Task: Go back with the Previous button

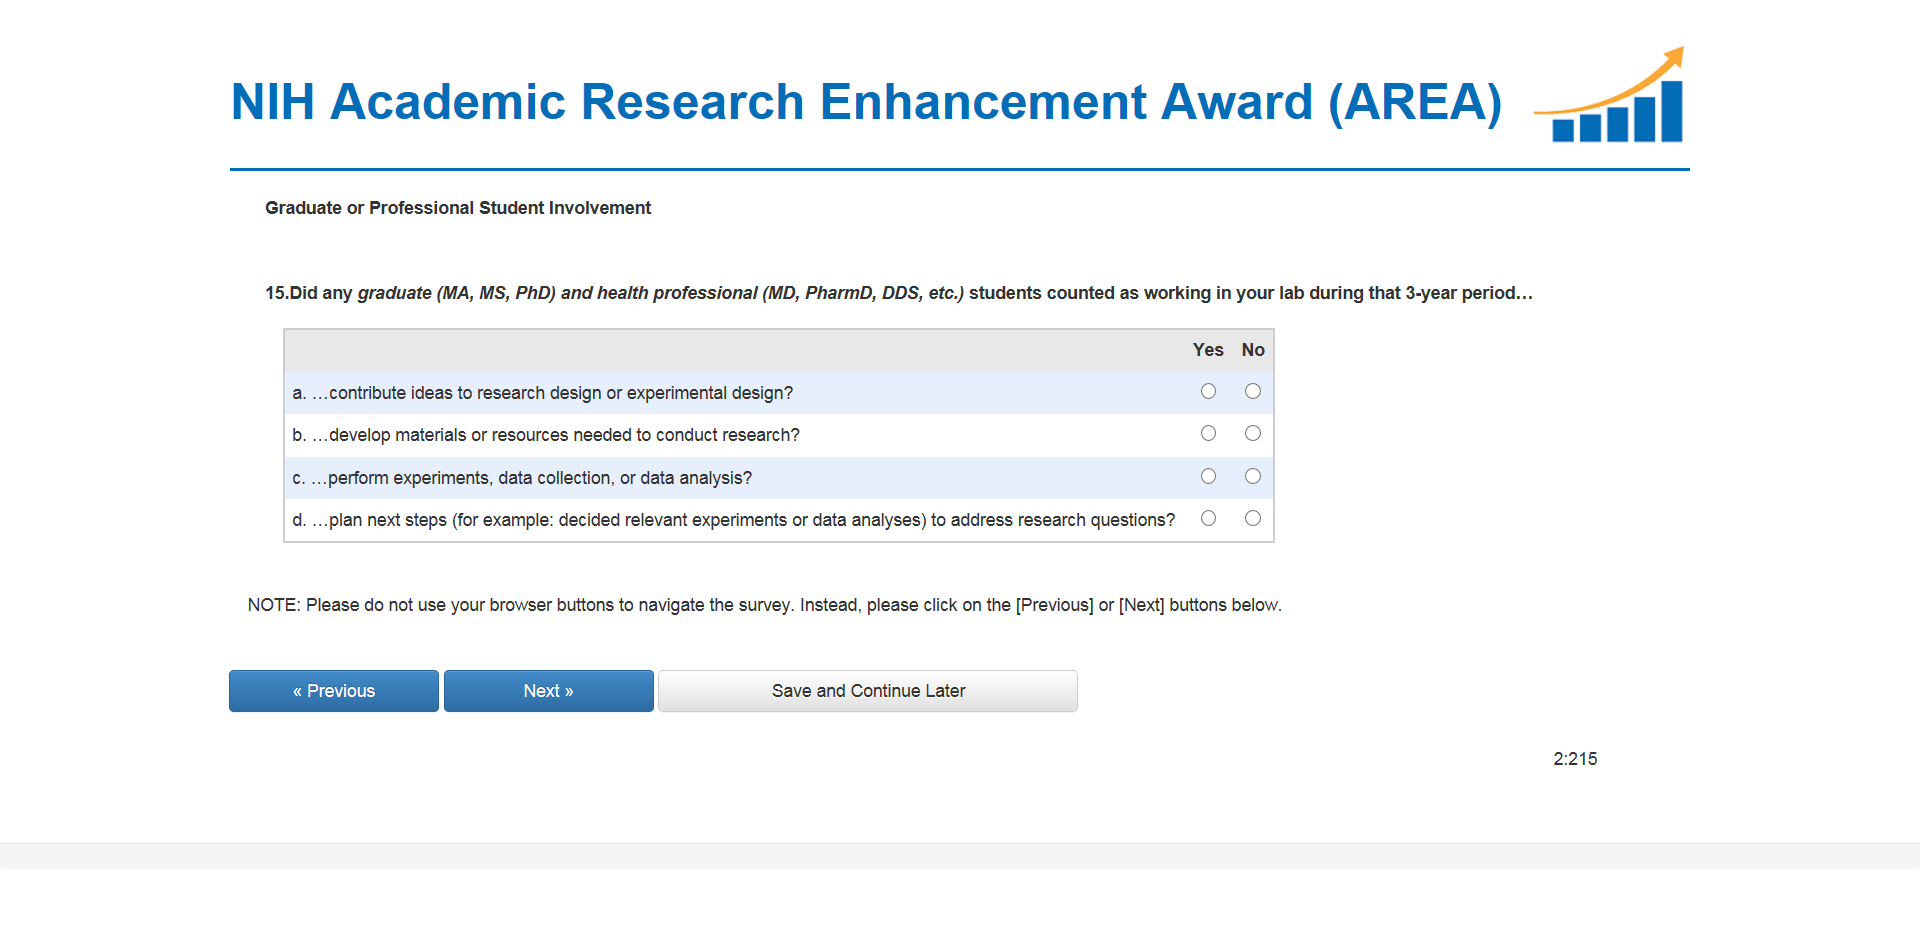Action: pos(333,691)
